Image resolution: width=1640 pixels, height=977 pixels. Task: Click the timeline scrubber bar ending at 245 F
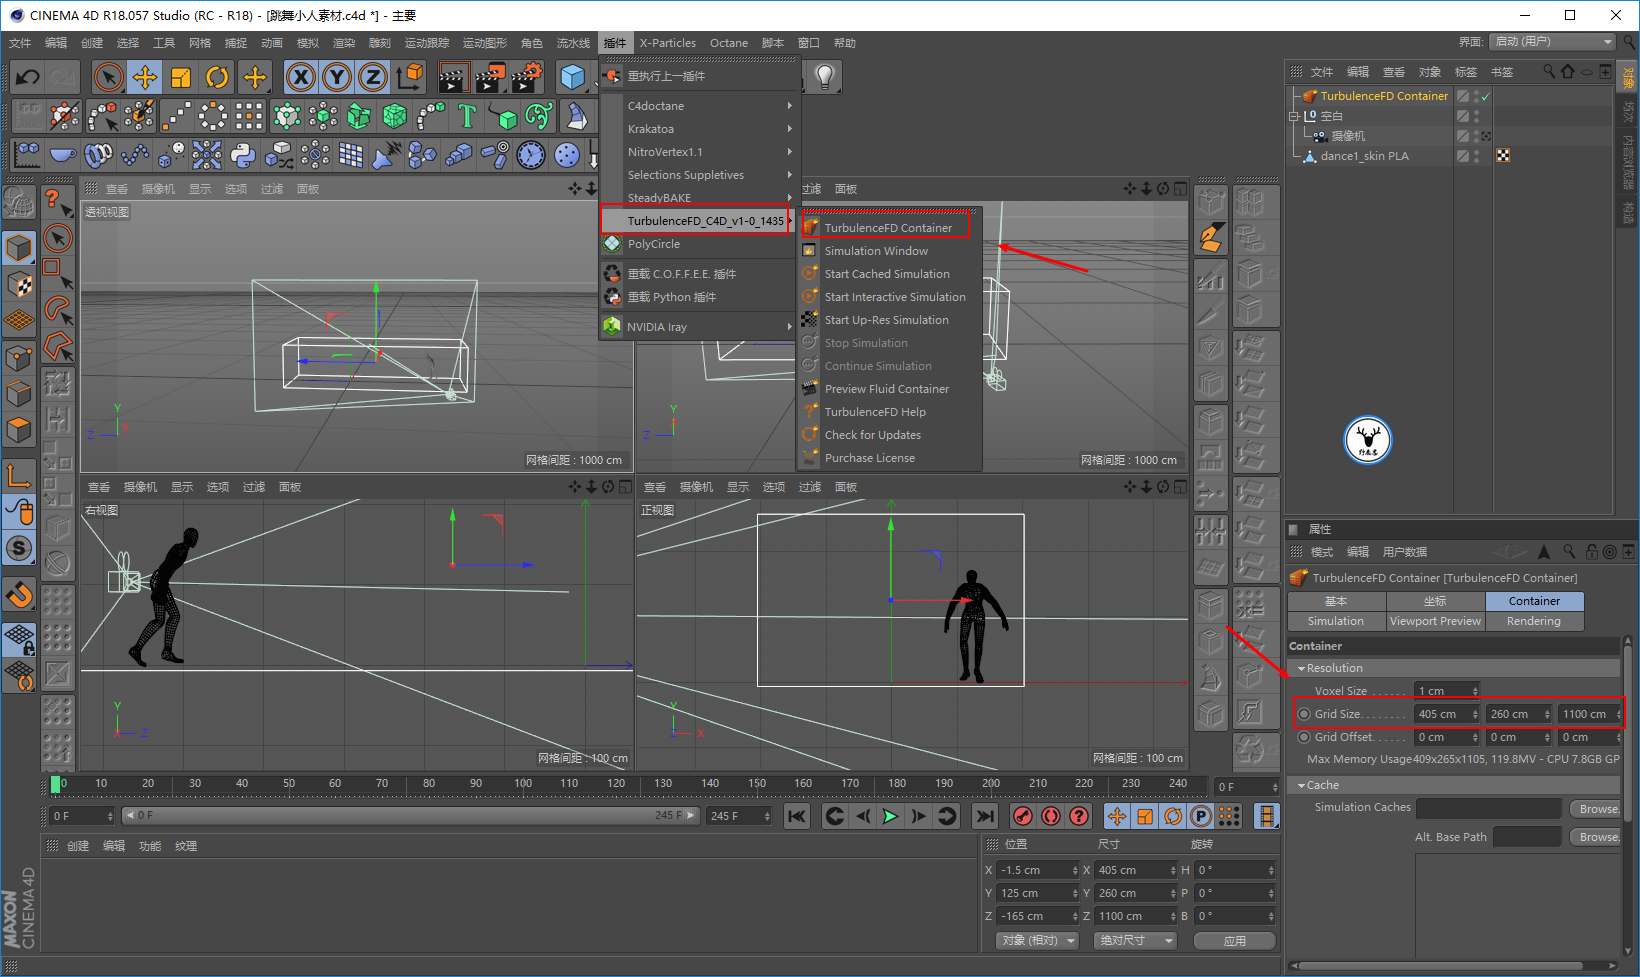[409, 816]
